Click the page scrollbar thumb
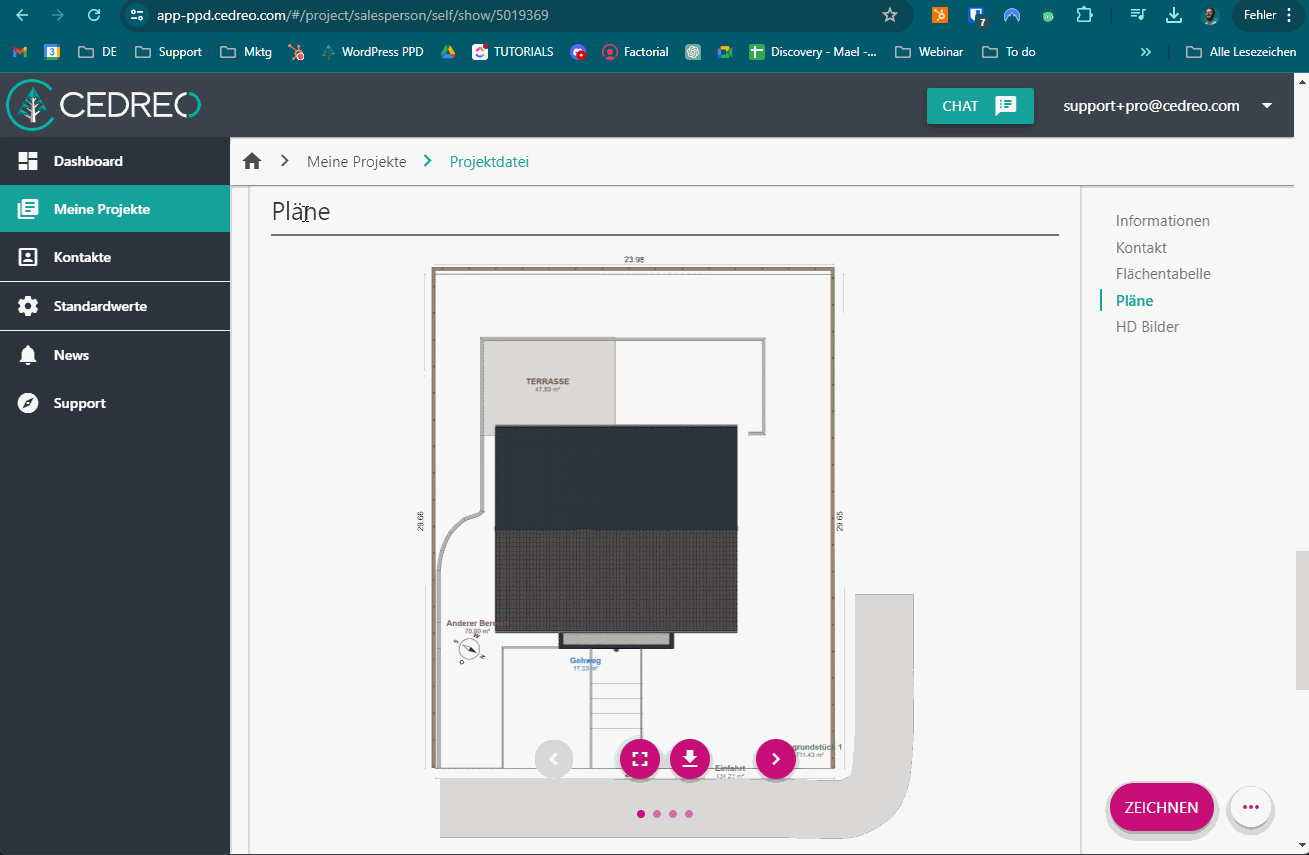Image resolution: width=1309 pixels, height=855 pixels. [1302, 620]
